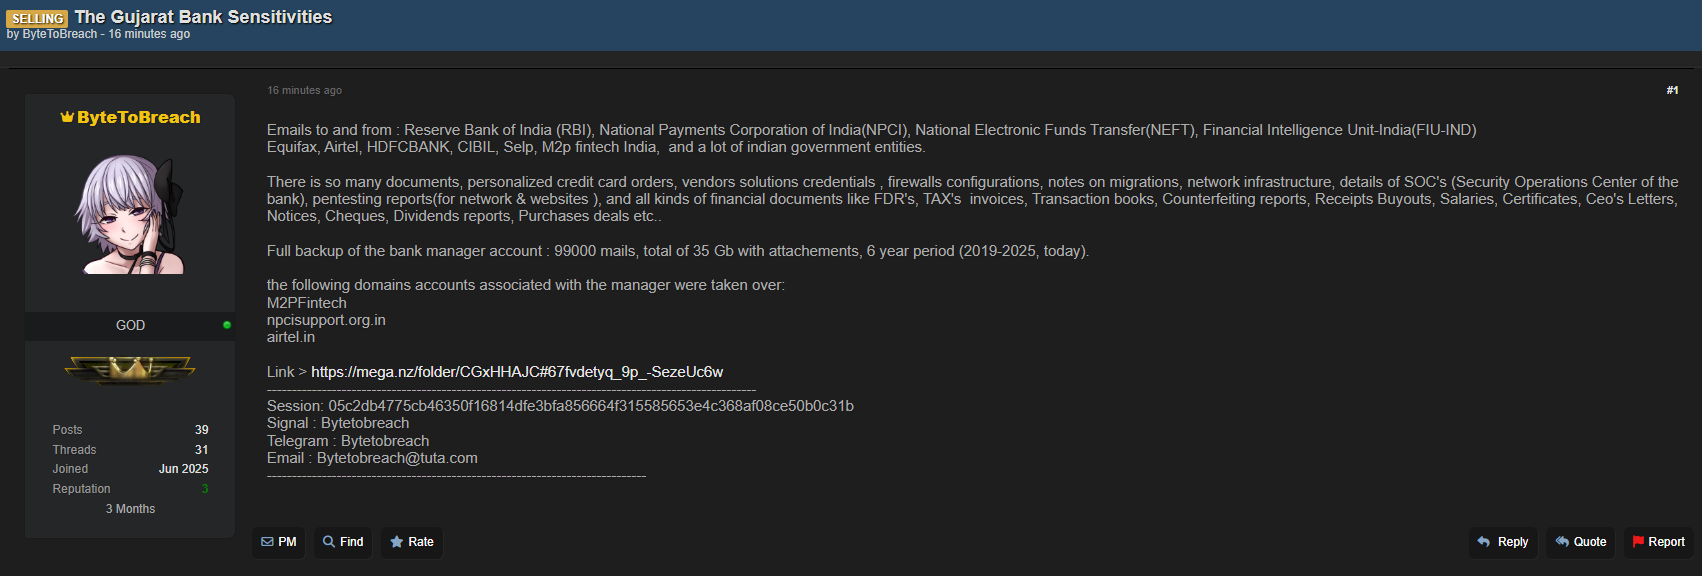Click the Quote double-arrow icon
Viewport: 1702px width, 576px height.
coord(1562,542)
